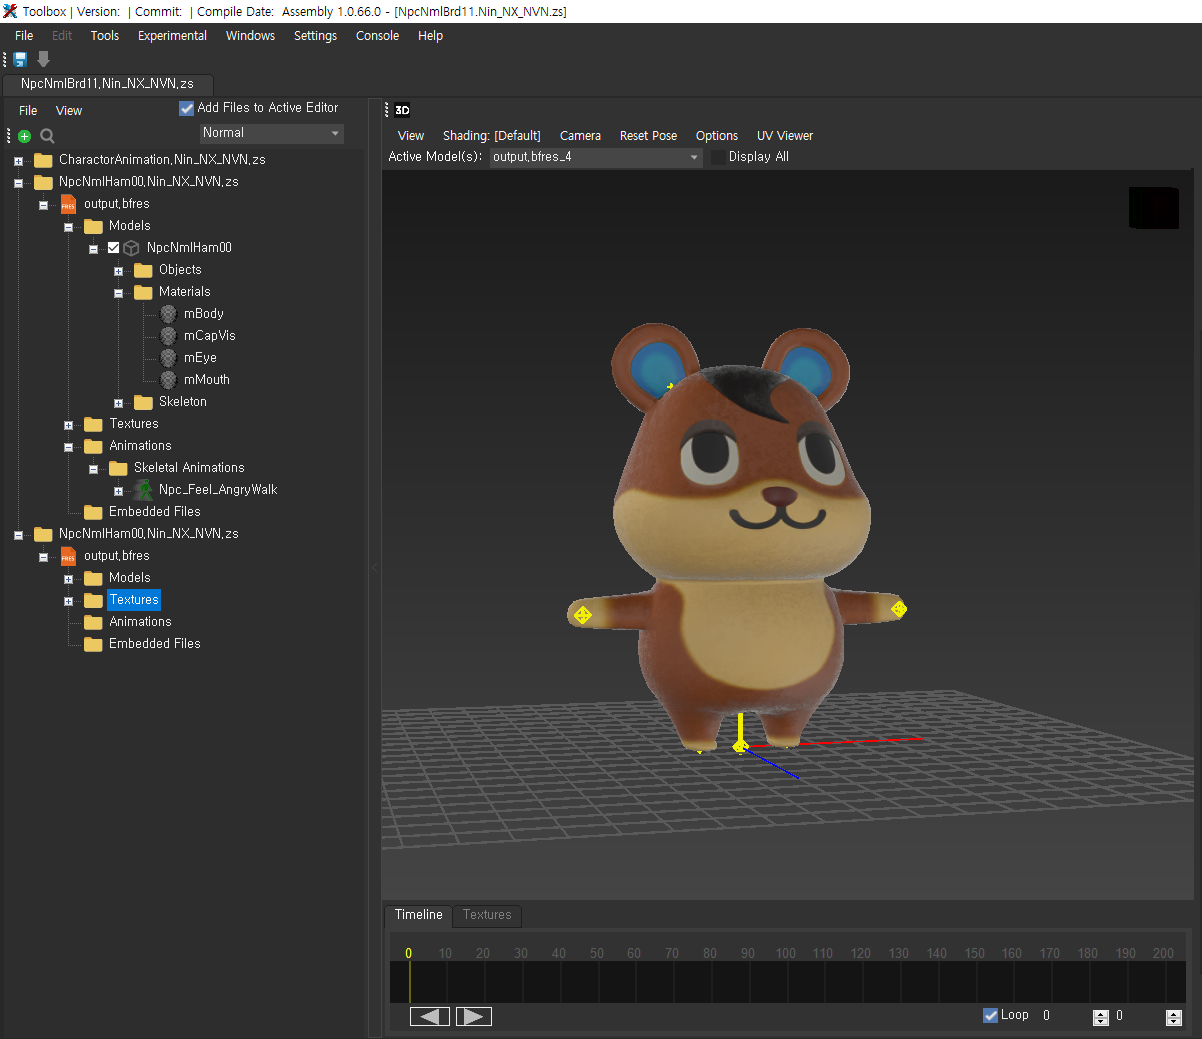Open the UV Viewer

click(785, 136)
